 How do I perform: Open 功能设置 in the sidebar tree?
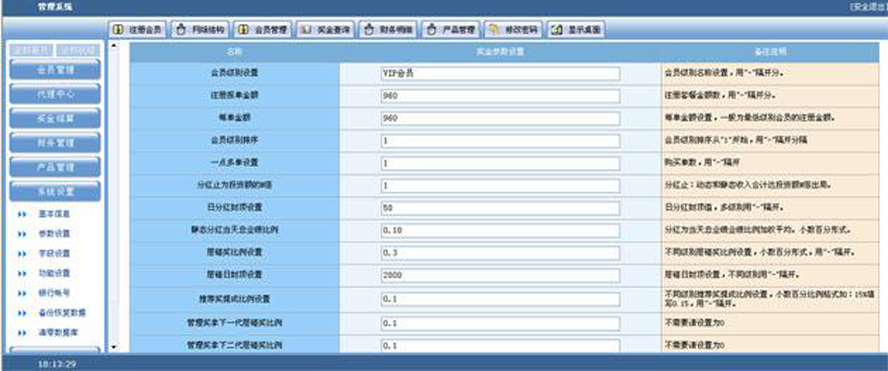pyautogui.click(x=54, y=274)
